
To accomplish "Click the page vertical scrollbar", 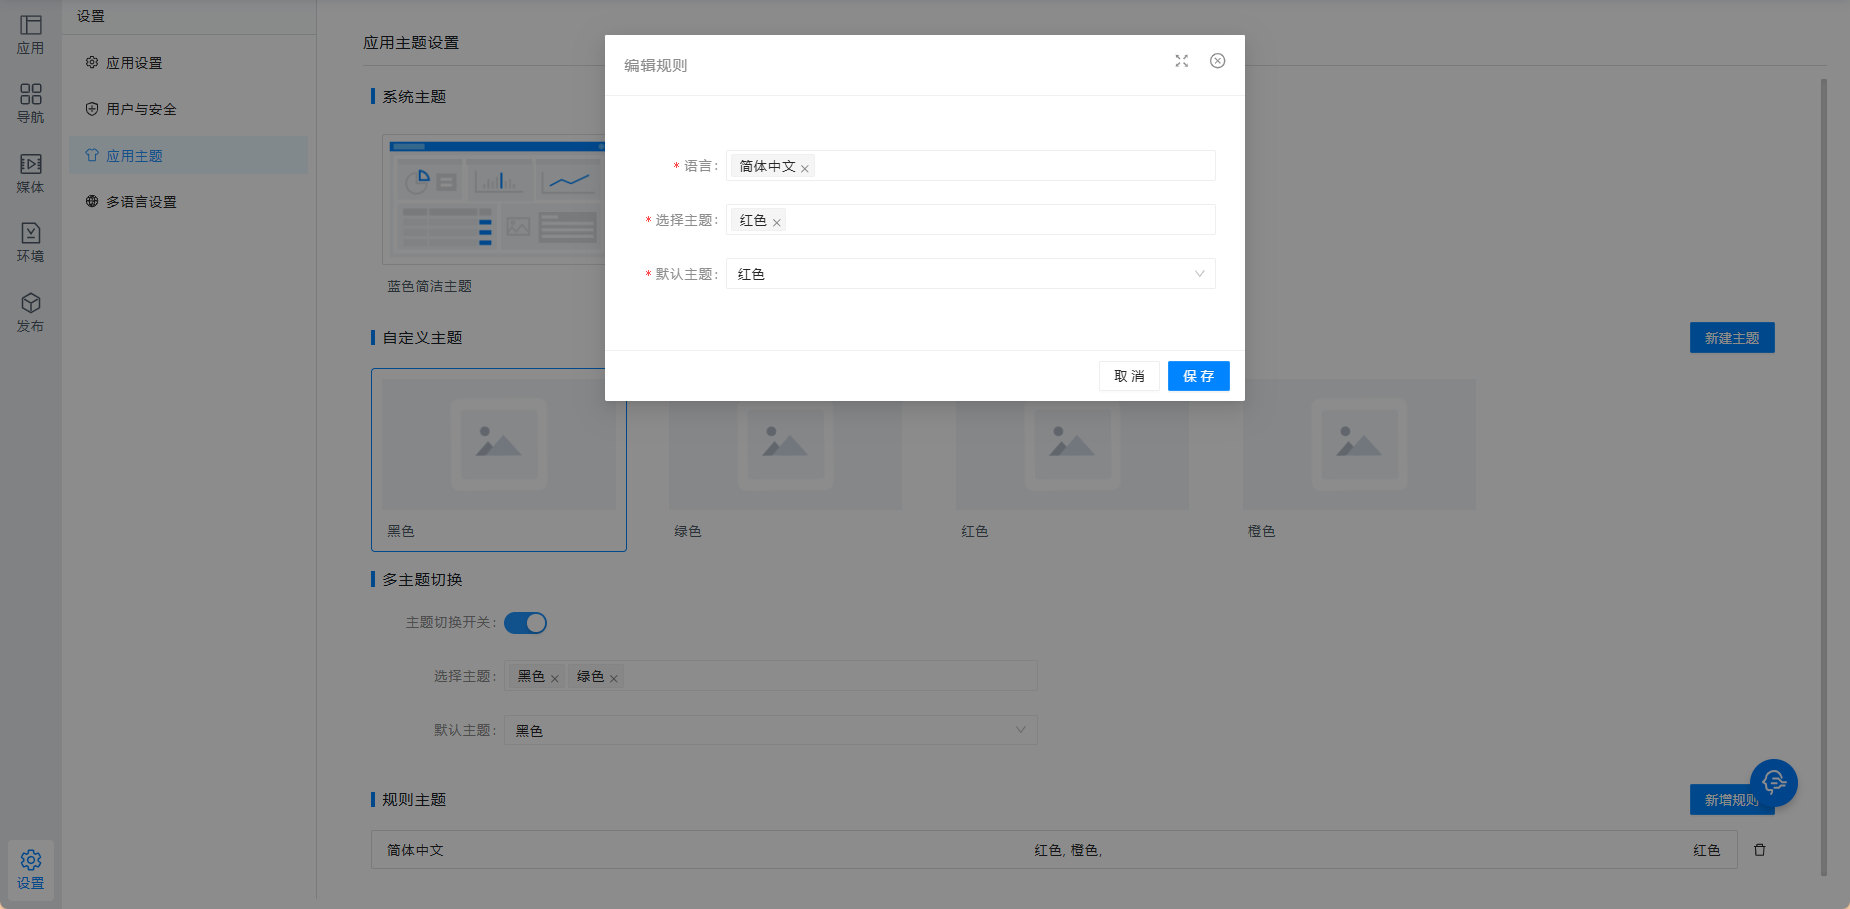I will pyautogui.click(x=1824, y=478).
